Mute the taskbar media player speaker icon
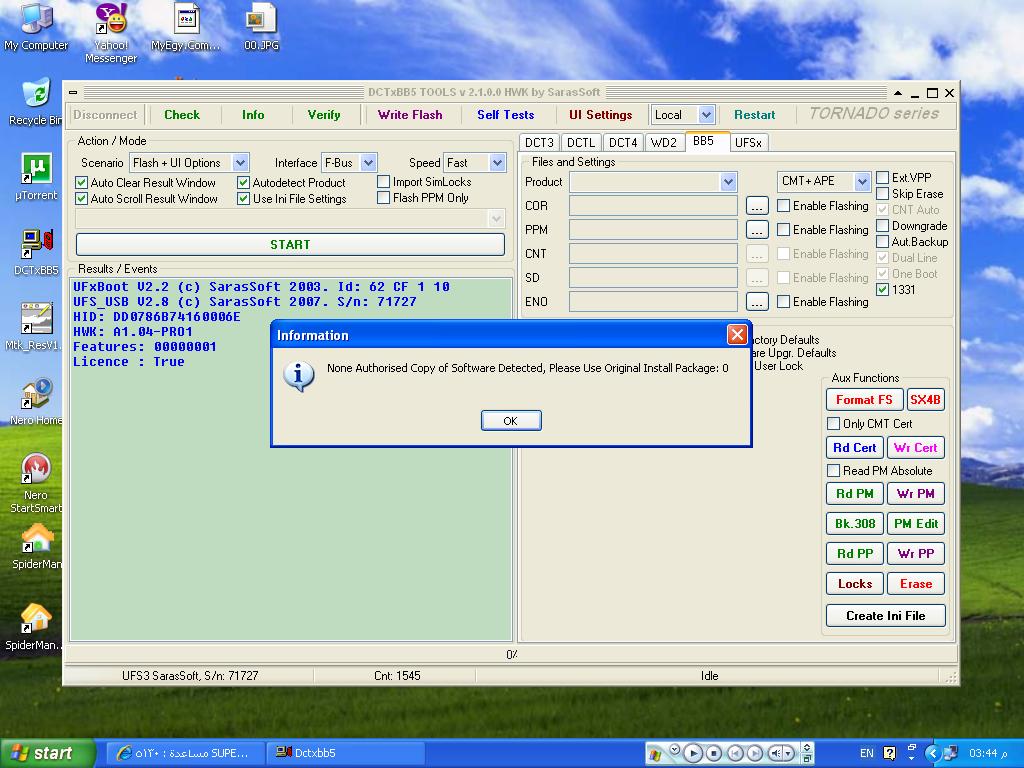The image size is (1024, 768). [776, 753]
